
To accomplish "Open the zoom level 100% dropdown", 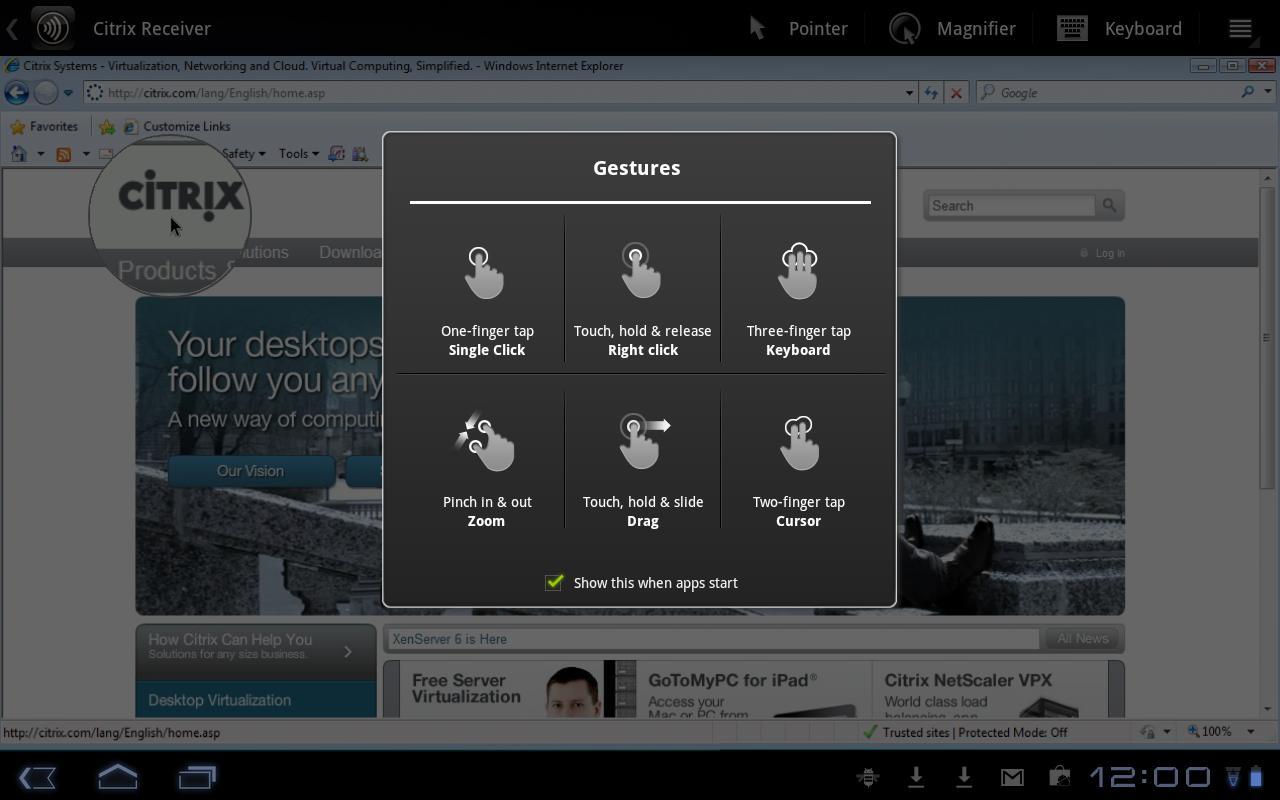I will click(x=1250, y=732).
